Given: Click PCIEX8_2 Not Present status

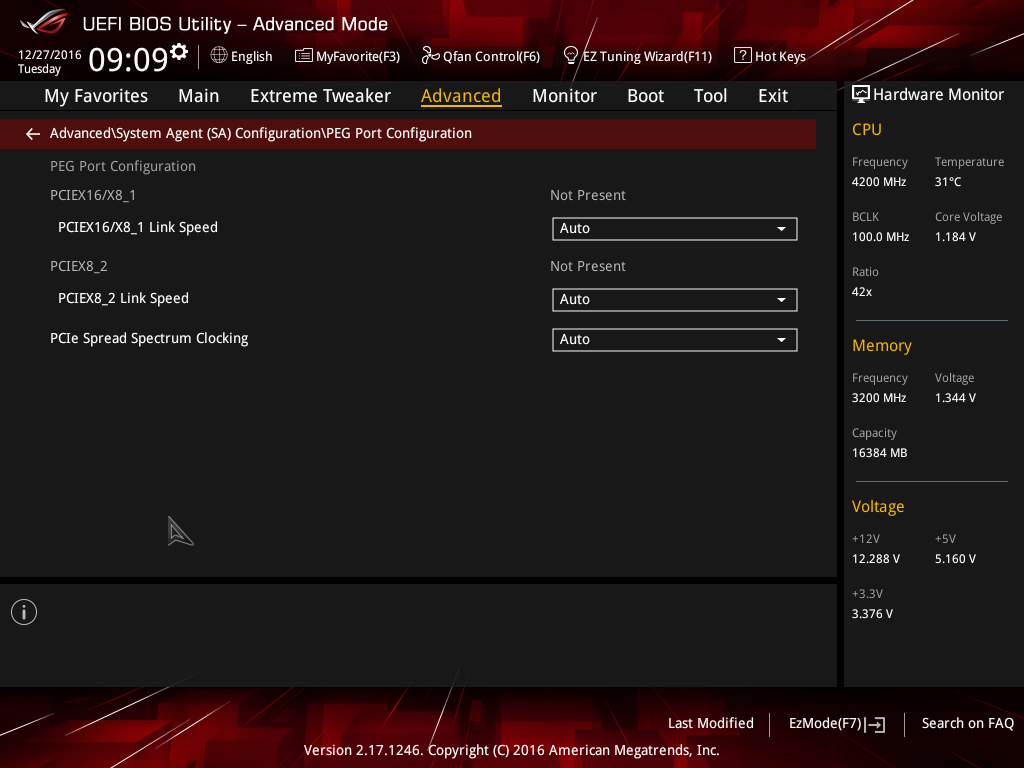Looking at the screenshot, I should (x=588, y=266).
